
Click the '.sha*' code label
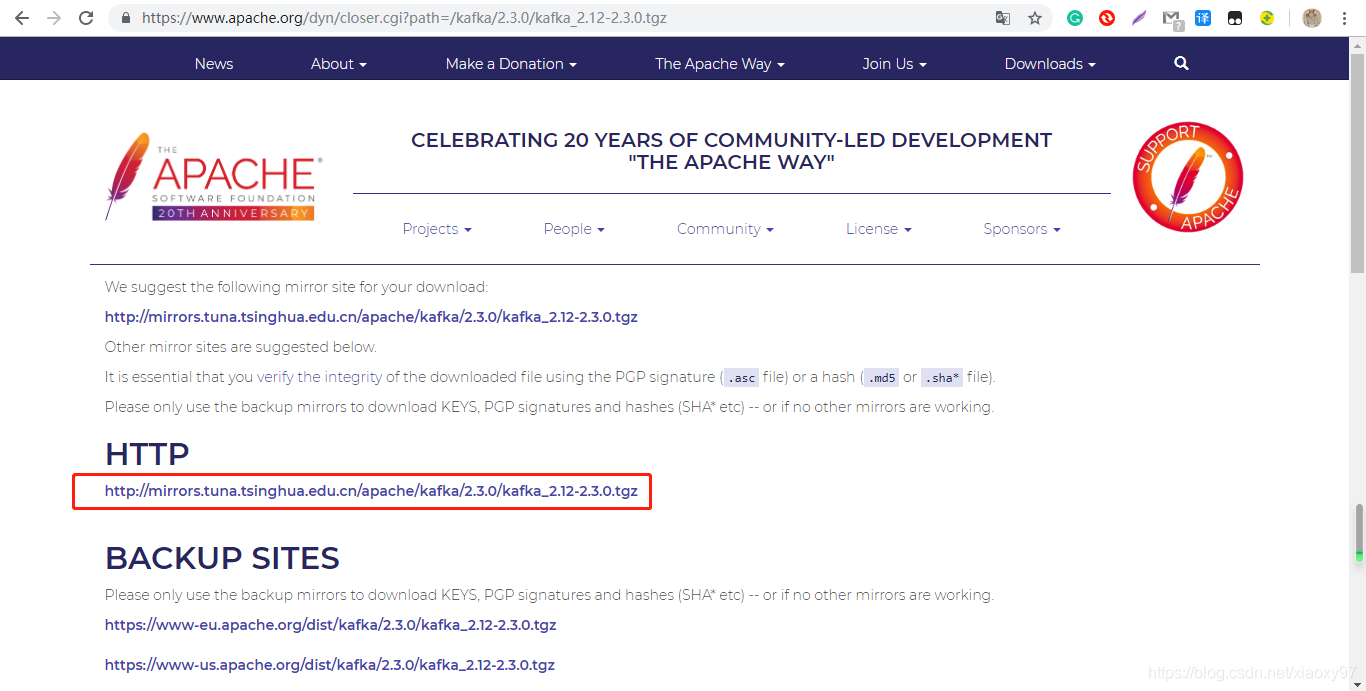pos(942,378)
